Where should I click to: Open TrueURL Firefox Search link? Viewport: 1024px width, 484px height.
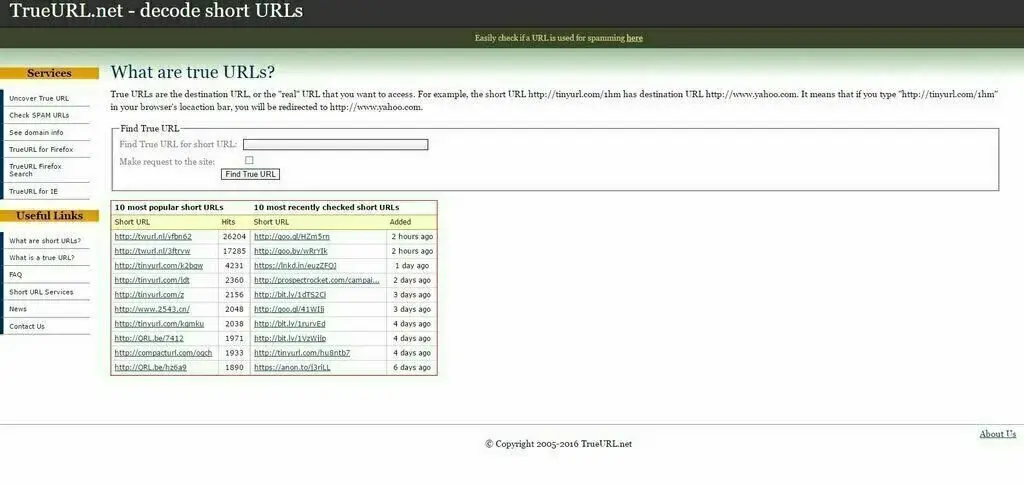point(35,170)
